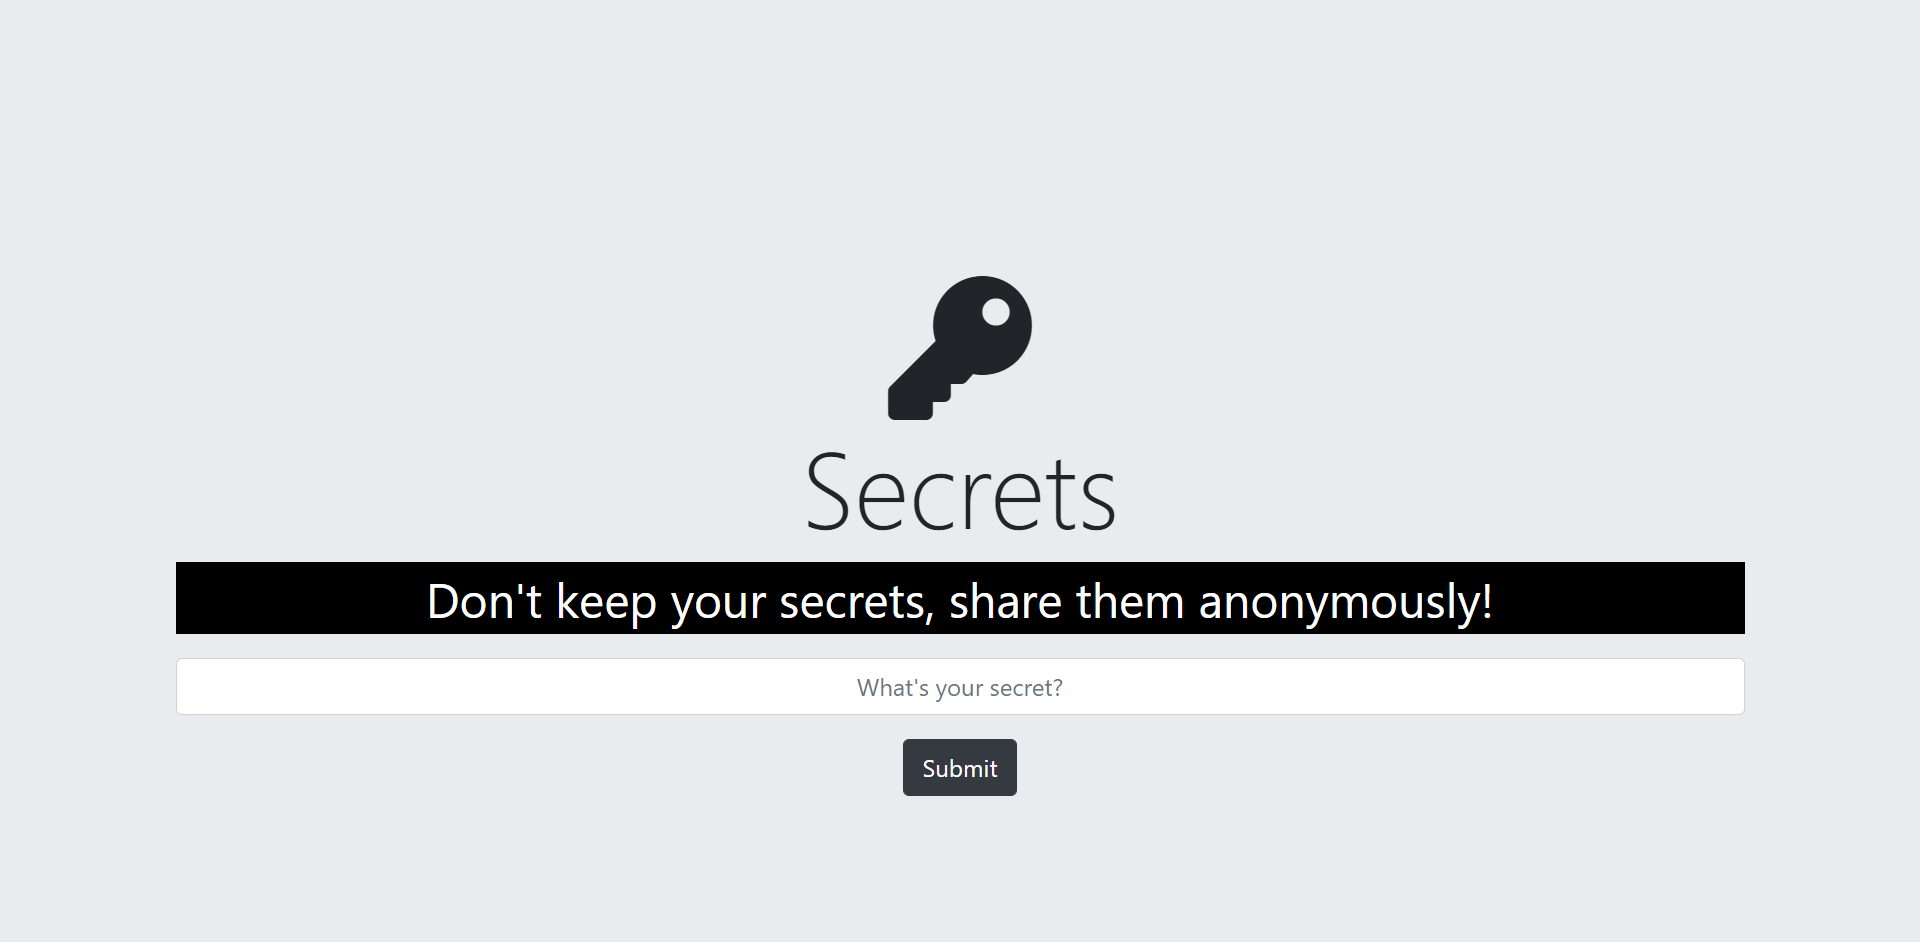This screenshot has width=1920, height=942.
Task: Click the capital S in Secrets heading
Action: pyautogui.click(x=829, y=492)
